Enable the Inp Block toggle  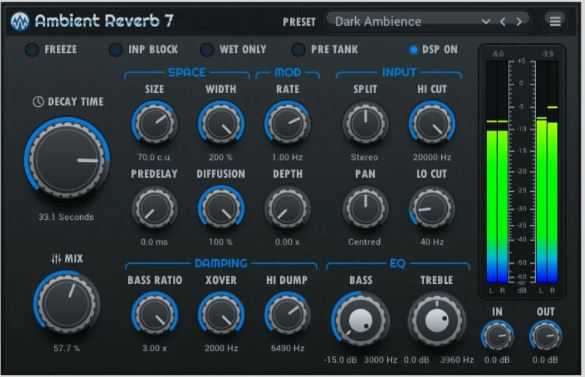[x=115, y=50]
